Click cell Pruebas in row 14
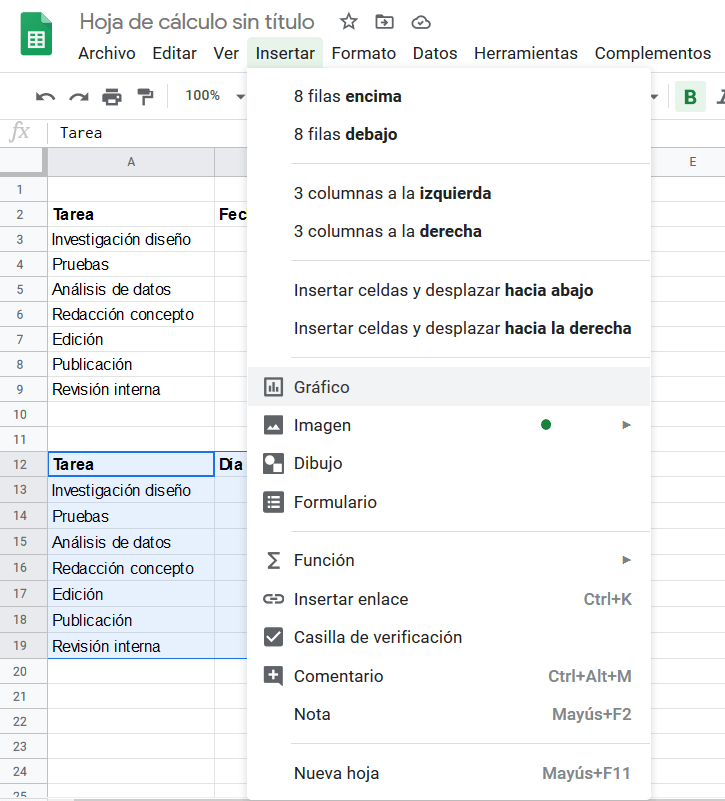This screenshot has height=801, width=725. tap(131, 516)
